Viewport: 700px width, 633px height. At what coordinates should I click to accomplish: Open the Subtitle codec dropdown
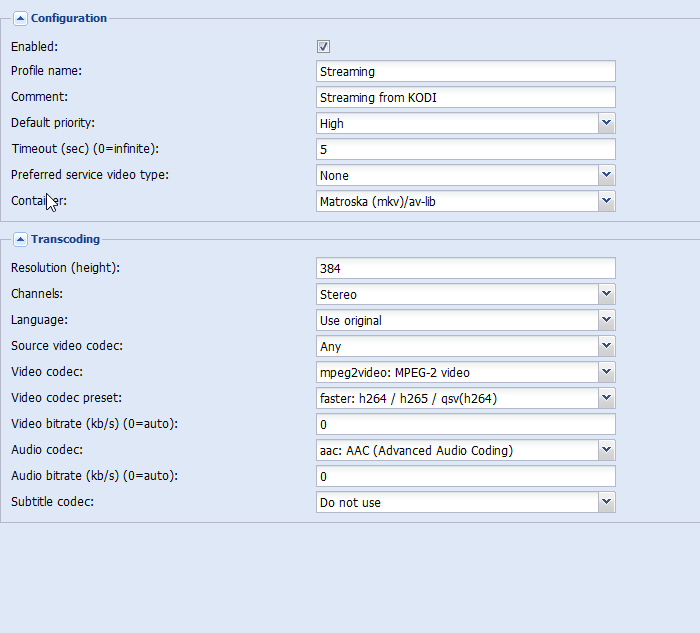pyautogui.click(x=606, y=502)
